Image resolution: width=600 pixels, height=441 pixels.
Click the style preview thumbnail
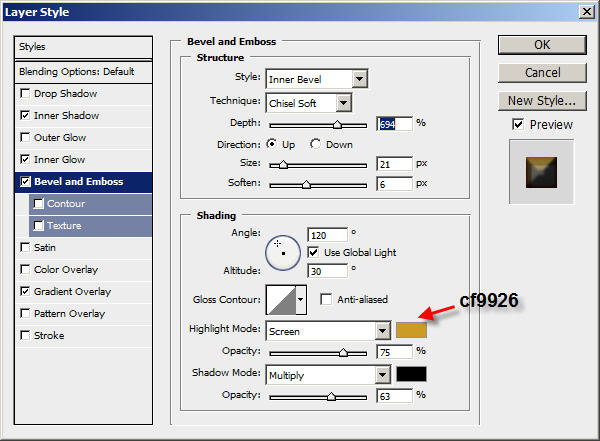click(x=541, y=172)
